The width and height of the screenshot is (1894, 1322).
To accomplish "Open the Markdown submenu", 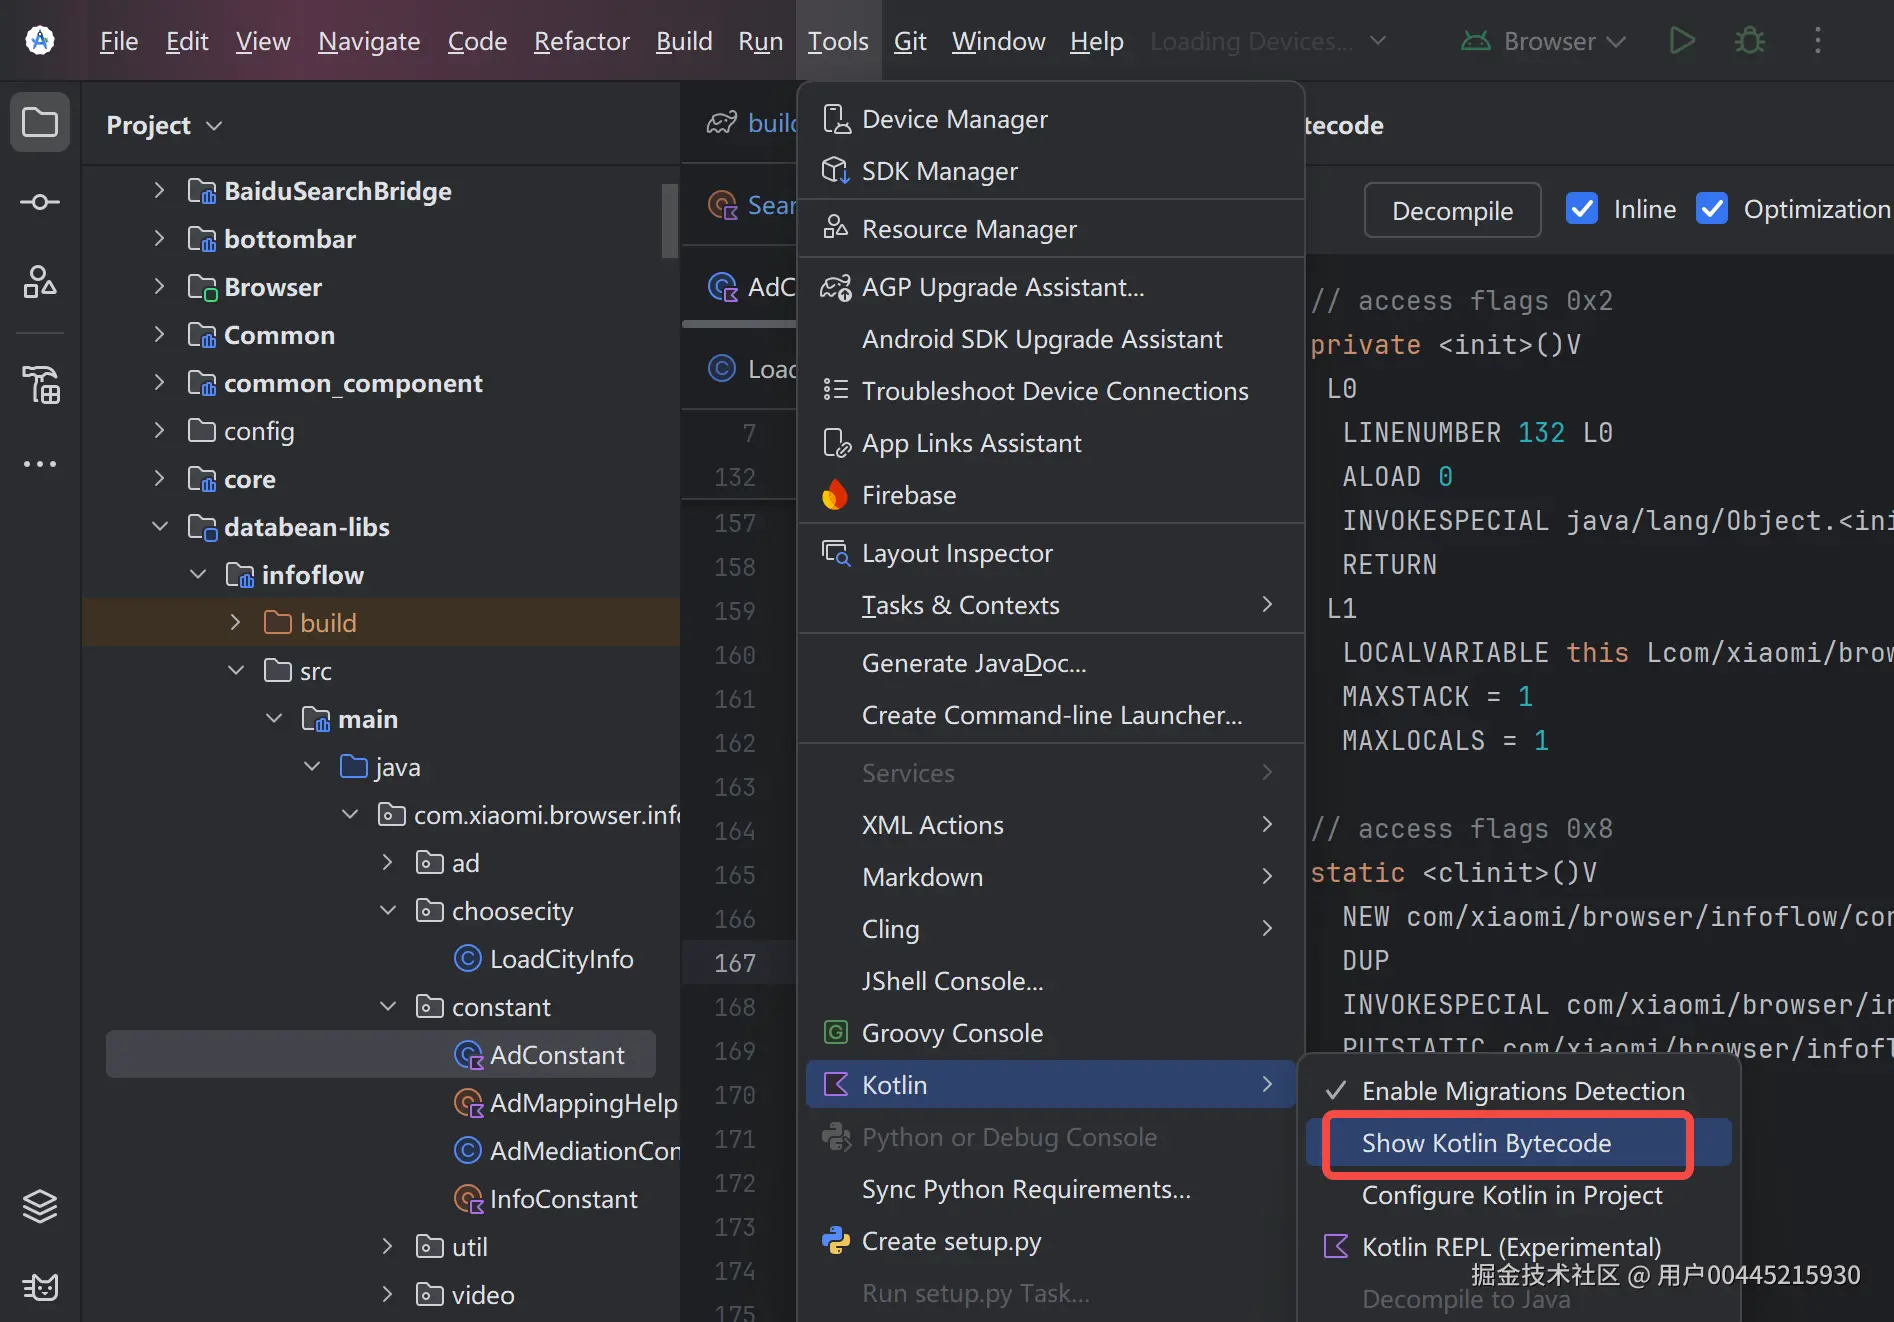I will click(1050, 877).
